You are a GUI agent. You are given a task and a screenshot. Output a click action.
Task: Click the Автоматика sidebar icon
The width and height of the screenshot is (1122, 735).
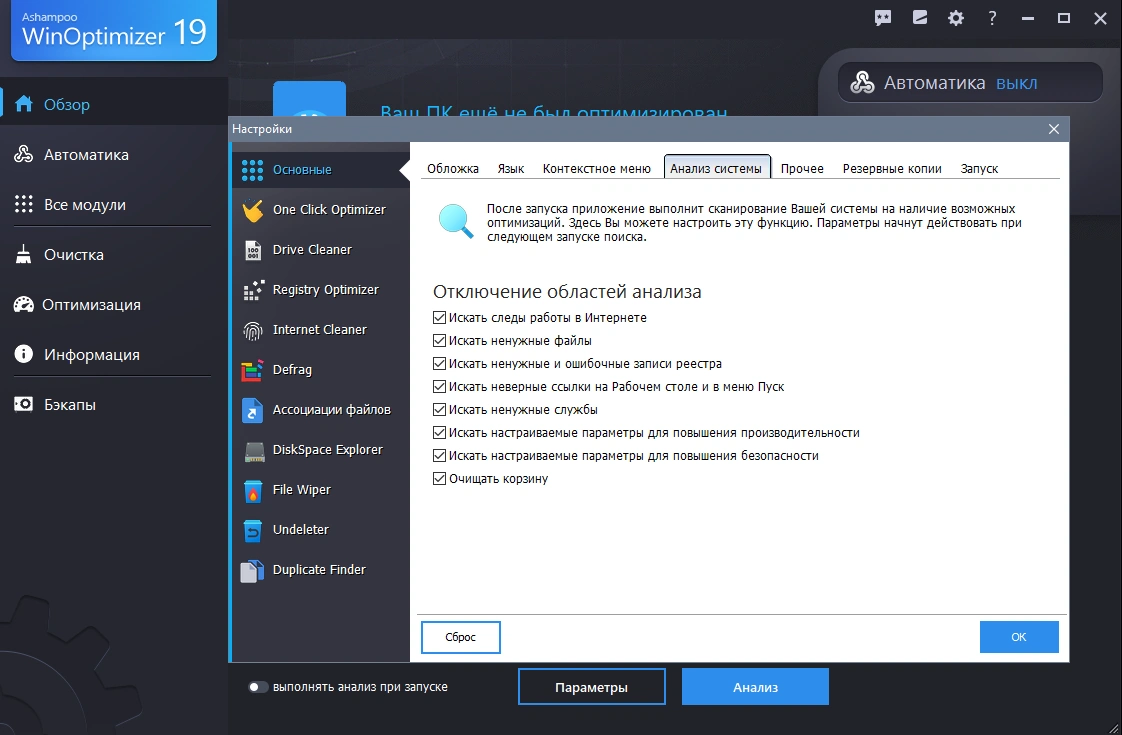pyautogui.click(x=24, y=154)
